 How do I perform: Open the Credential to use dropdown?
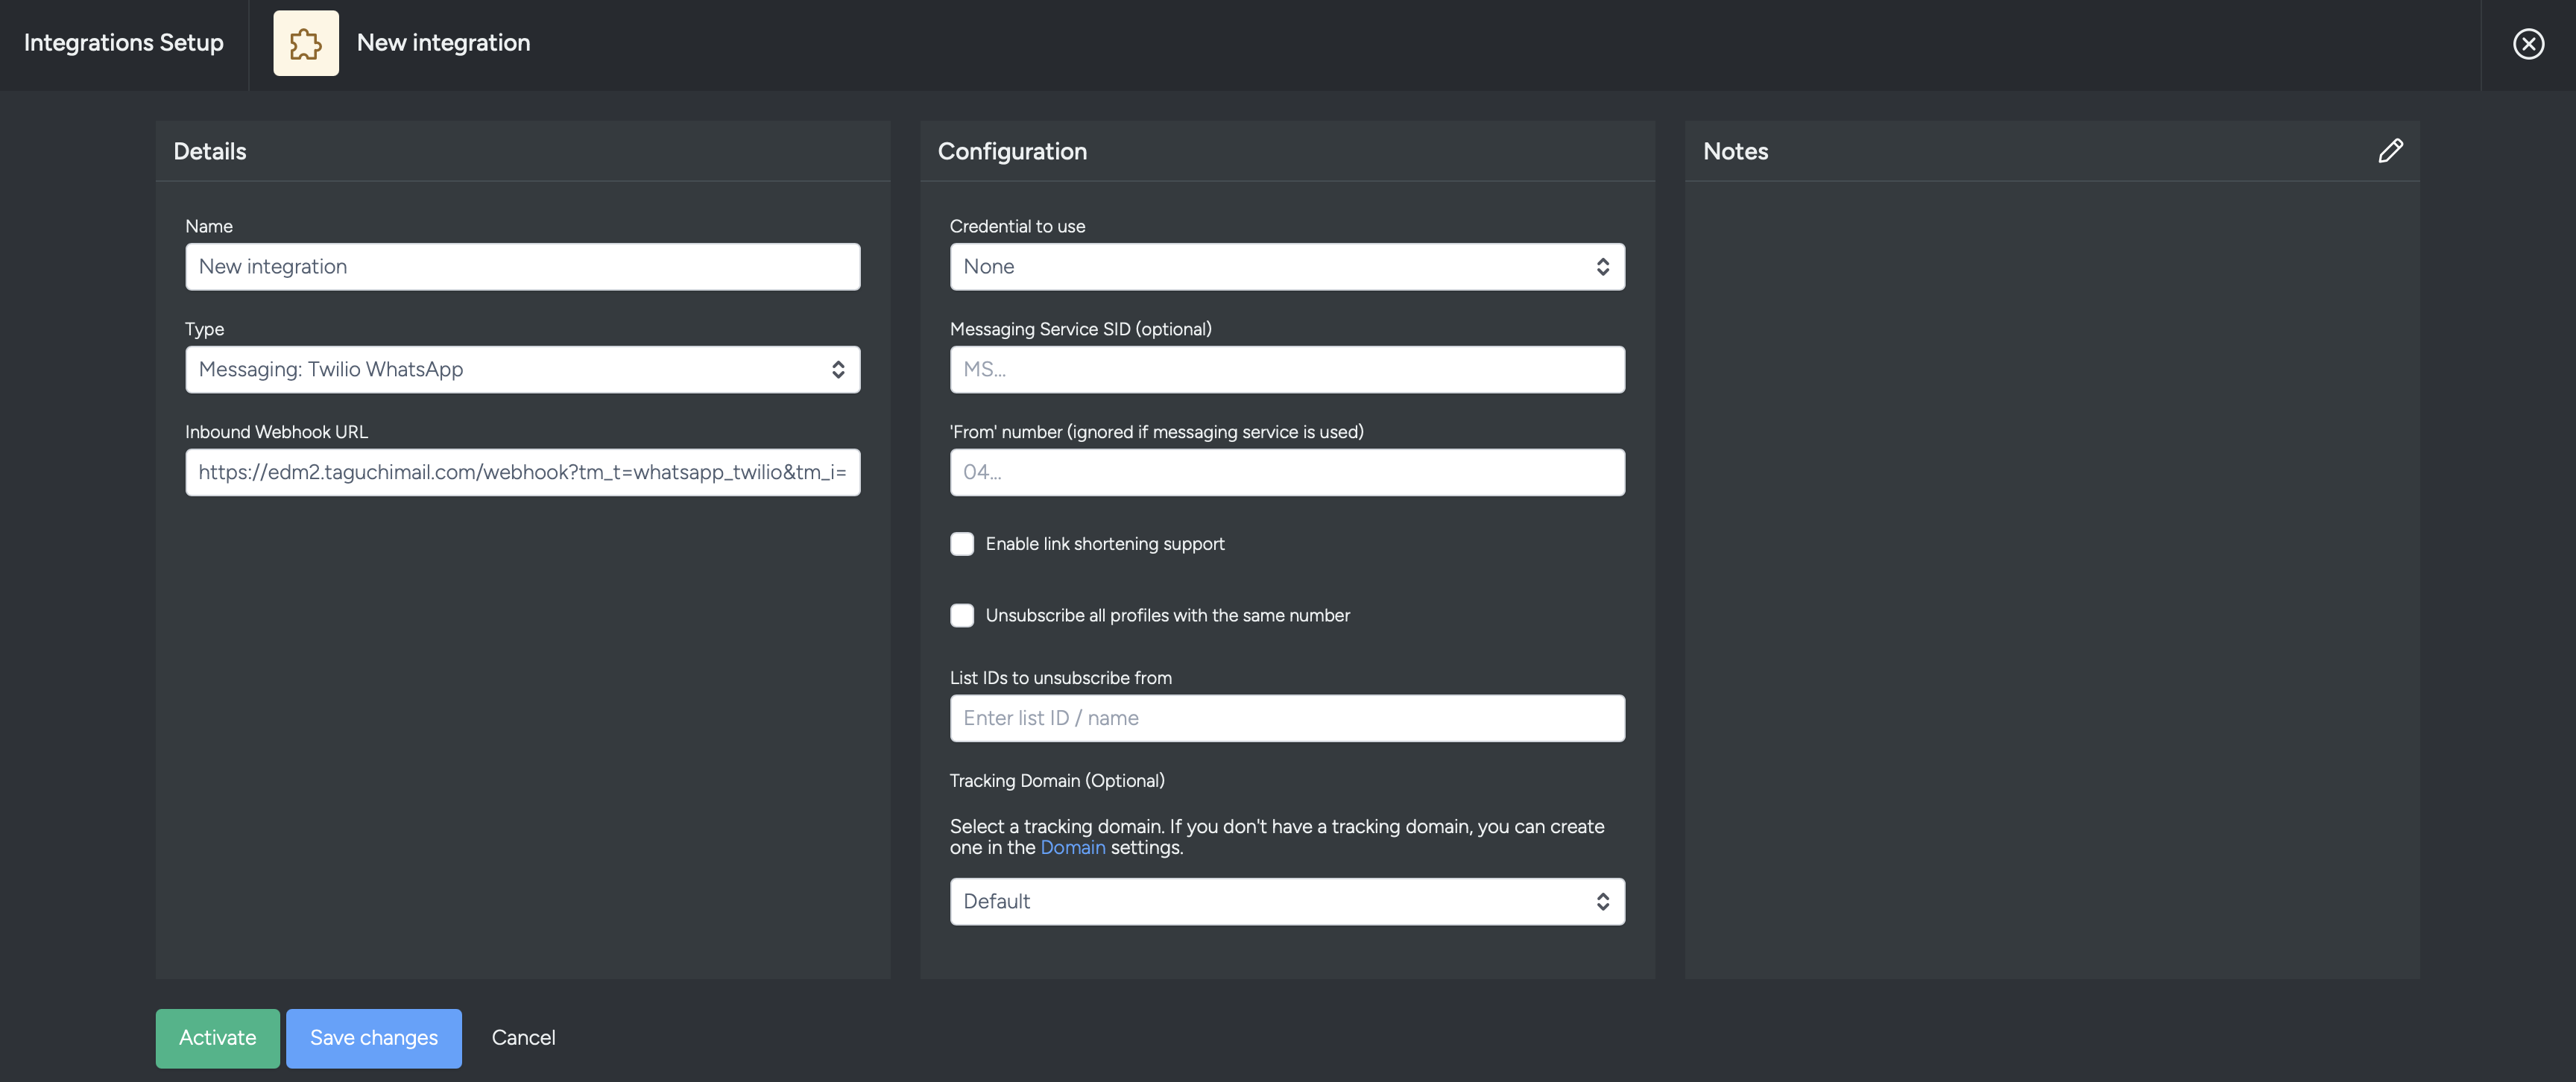pos(1287,267)
